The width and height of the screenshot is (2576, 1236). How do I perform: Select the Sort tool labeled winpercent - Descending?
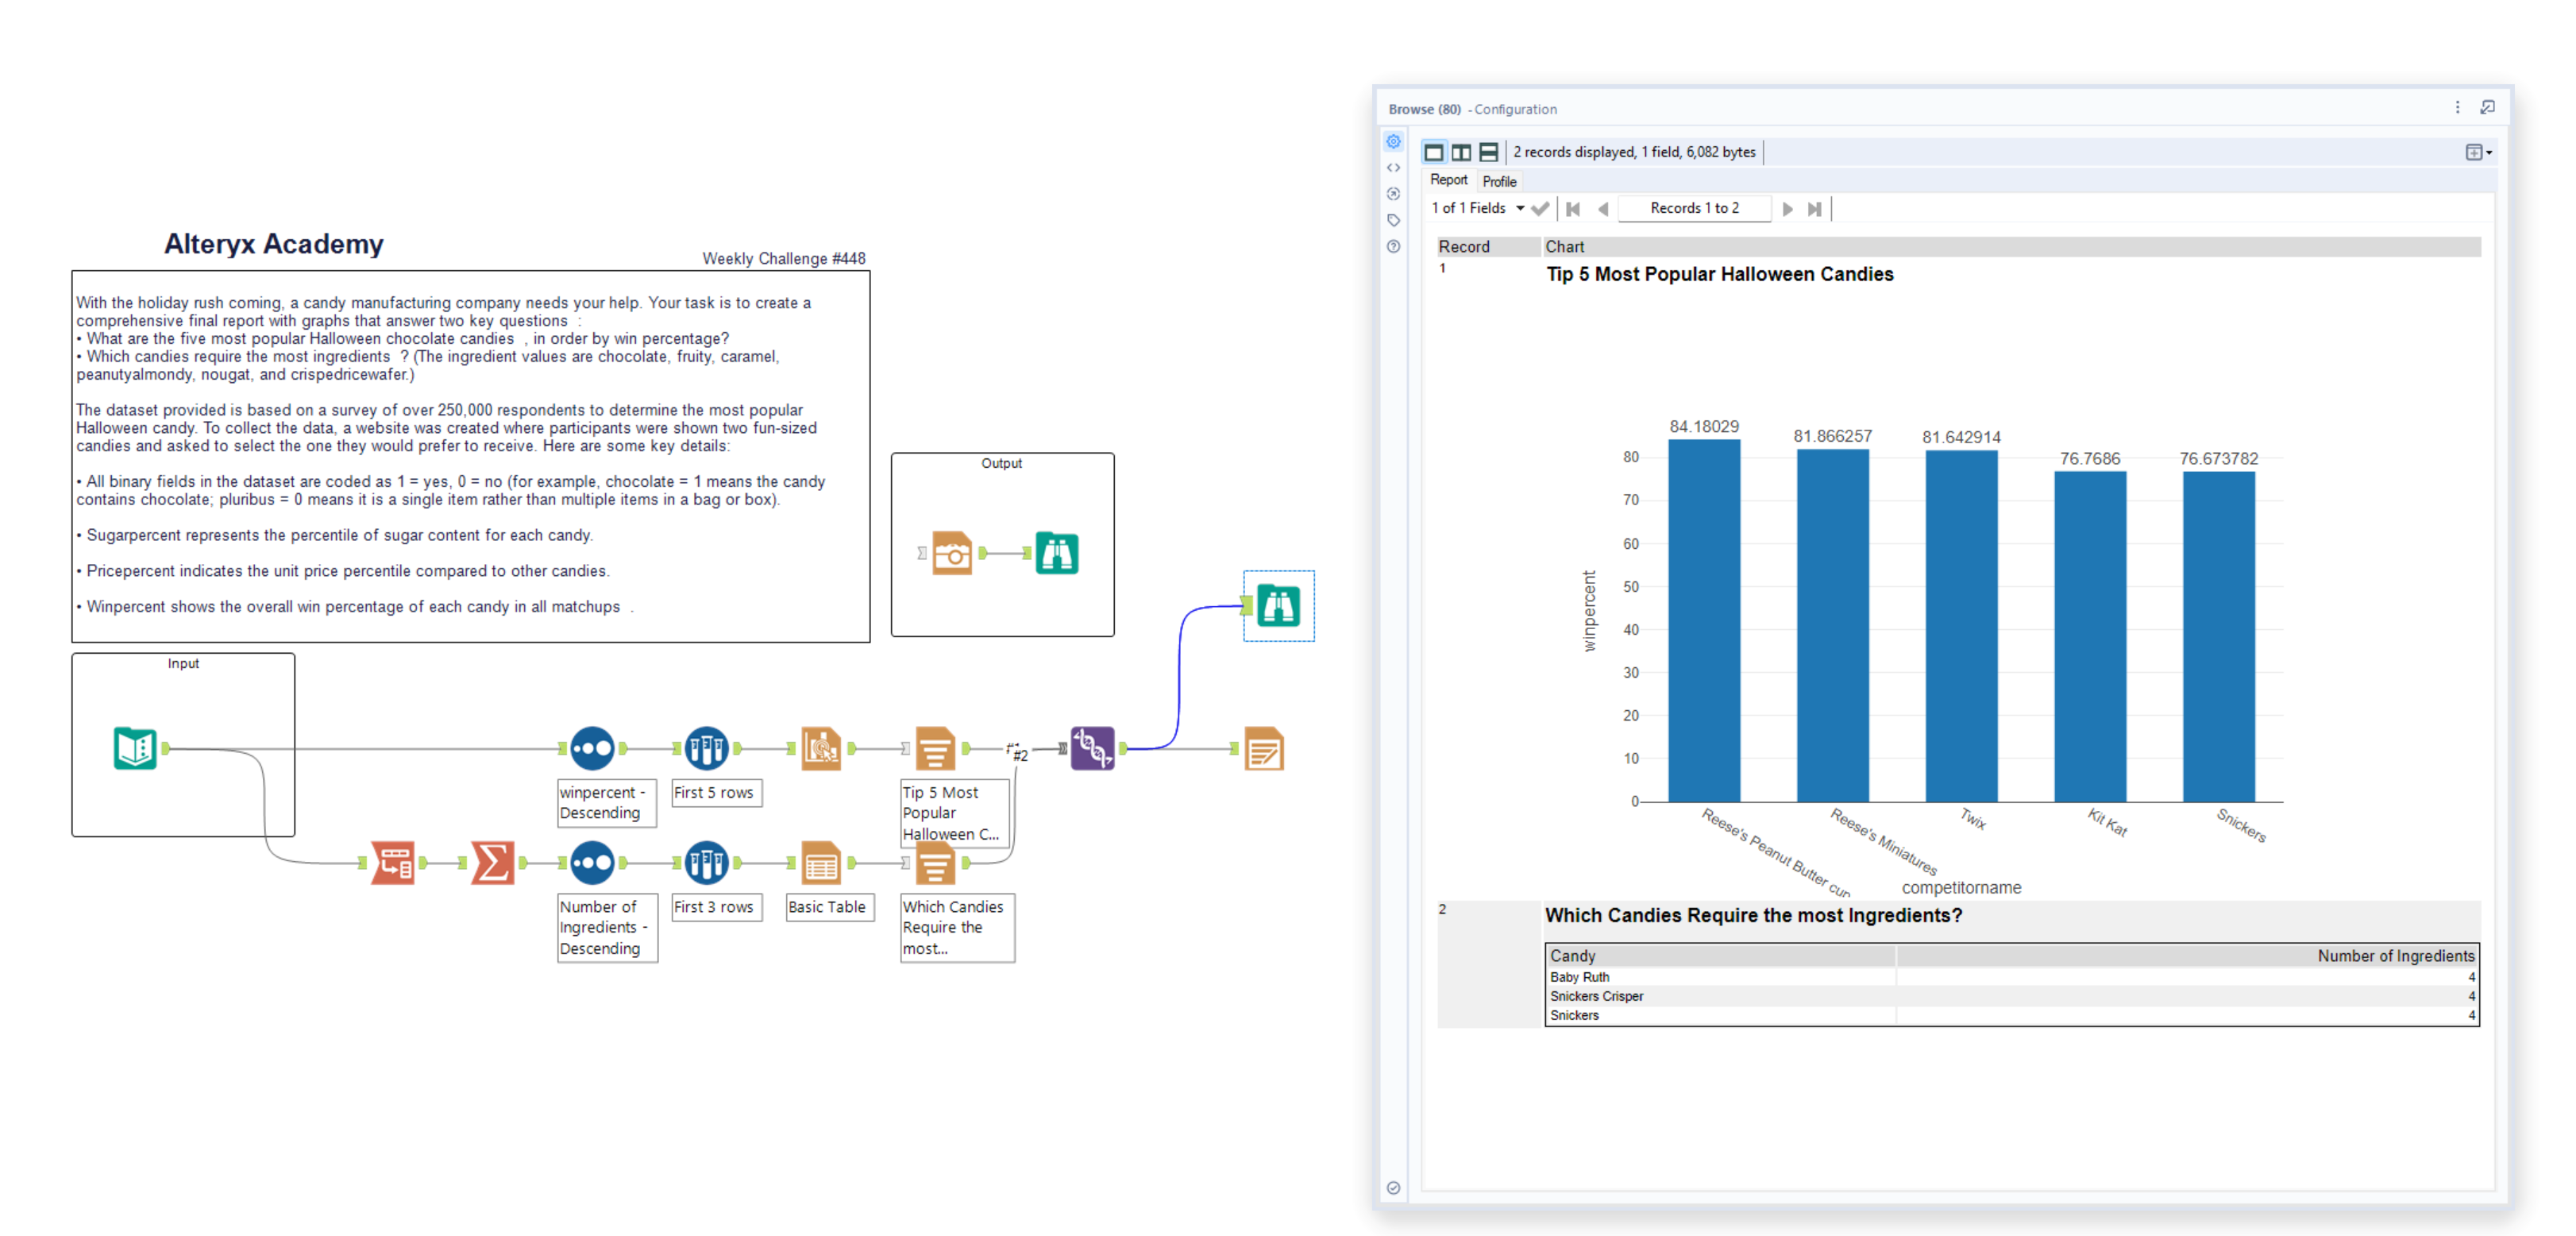point(592,748)
